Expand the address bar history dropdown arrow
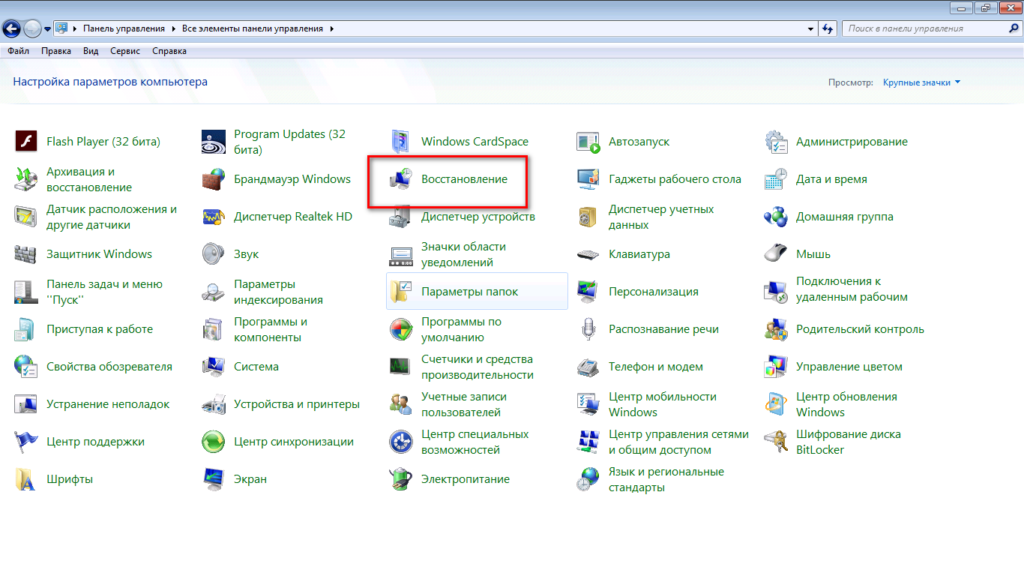This screenshot has width=1024, height=576. click(810, 29)
